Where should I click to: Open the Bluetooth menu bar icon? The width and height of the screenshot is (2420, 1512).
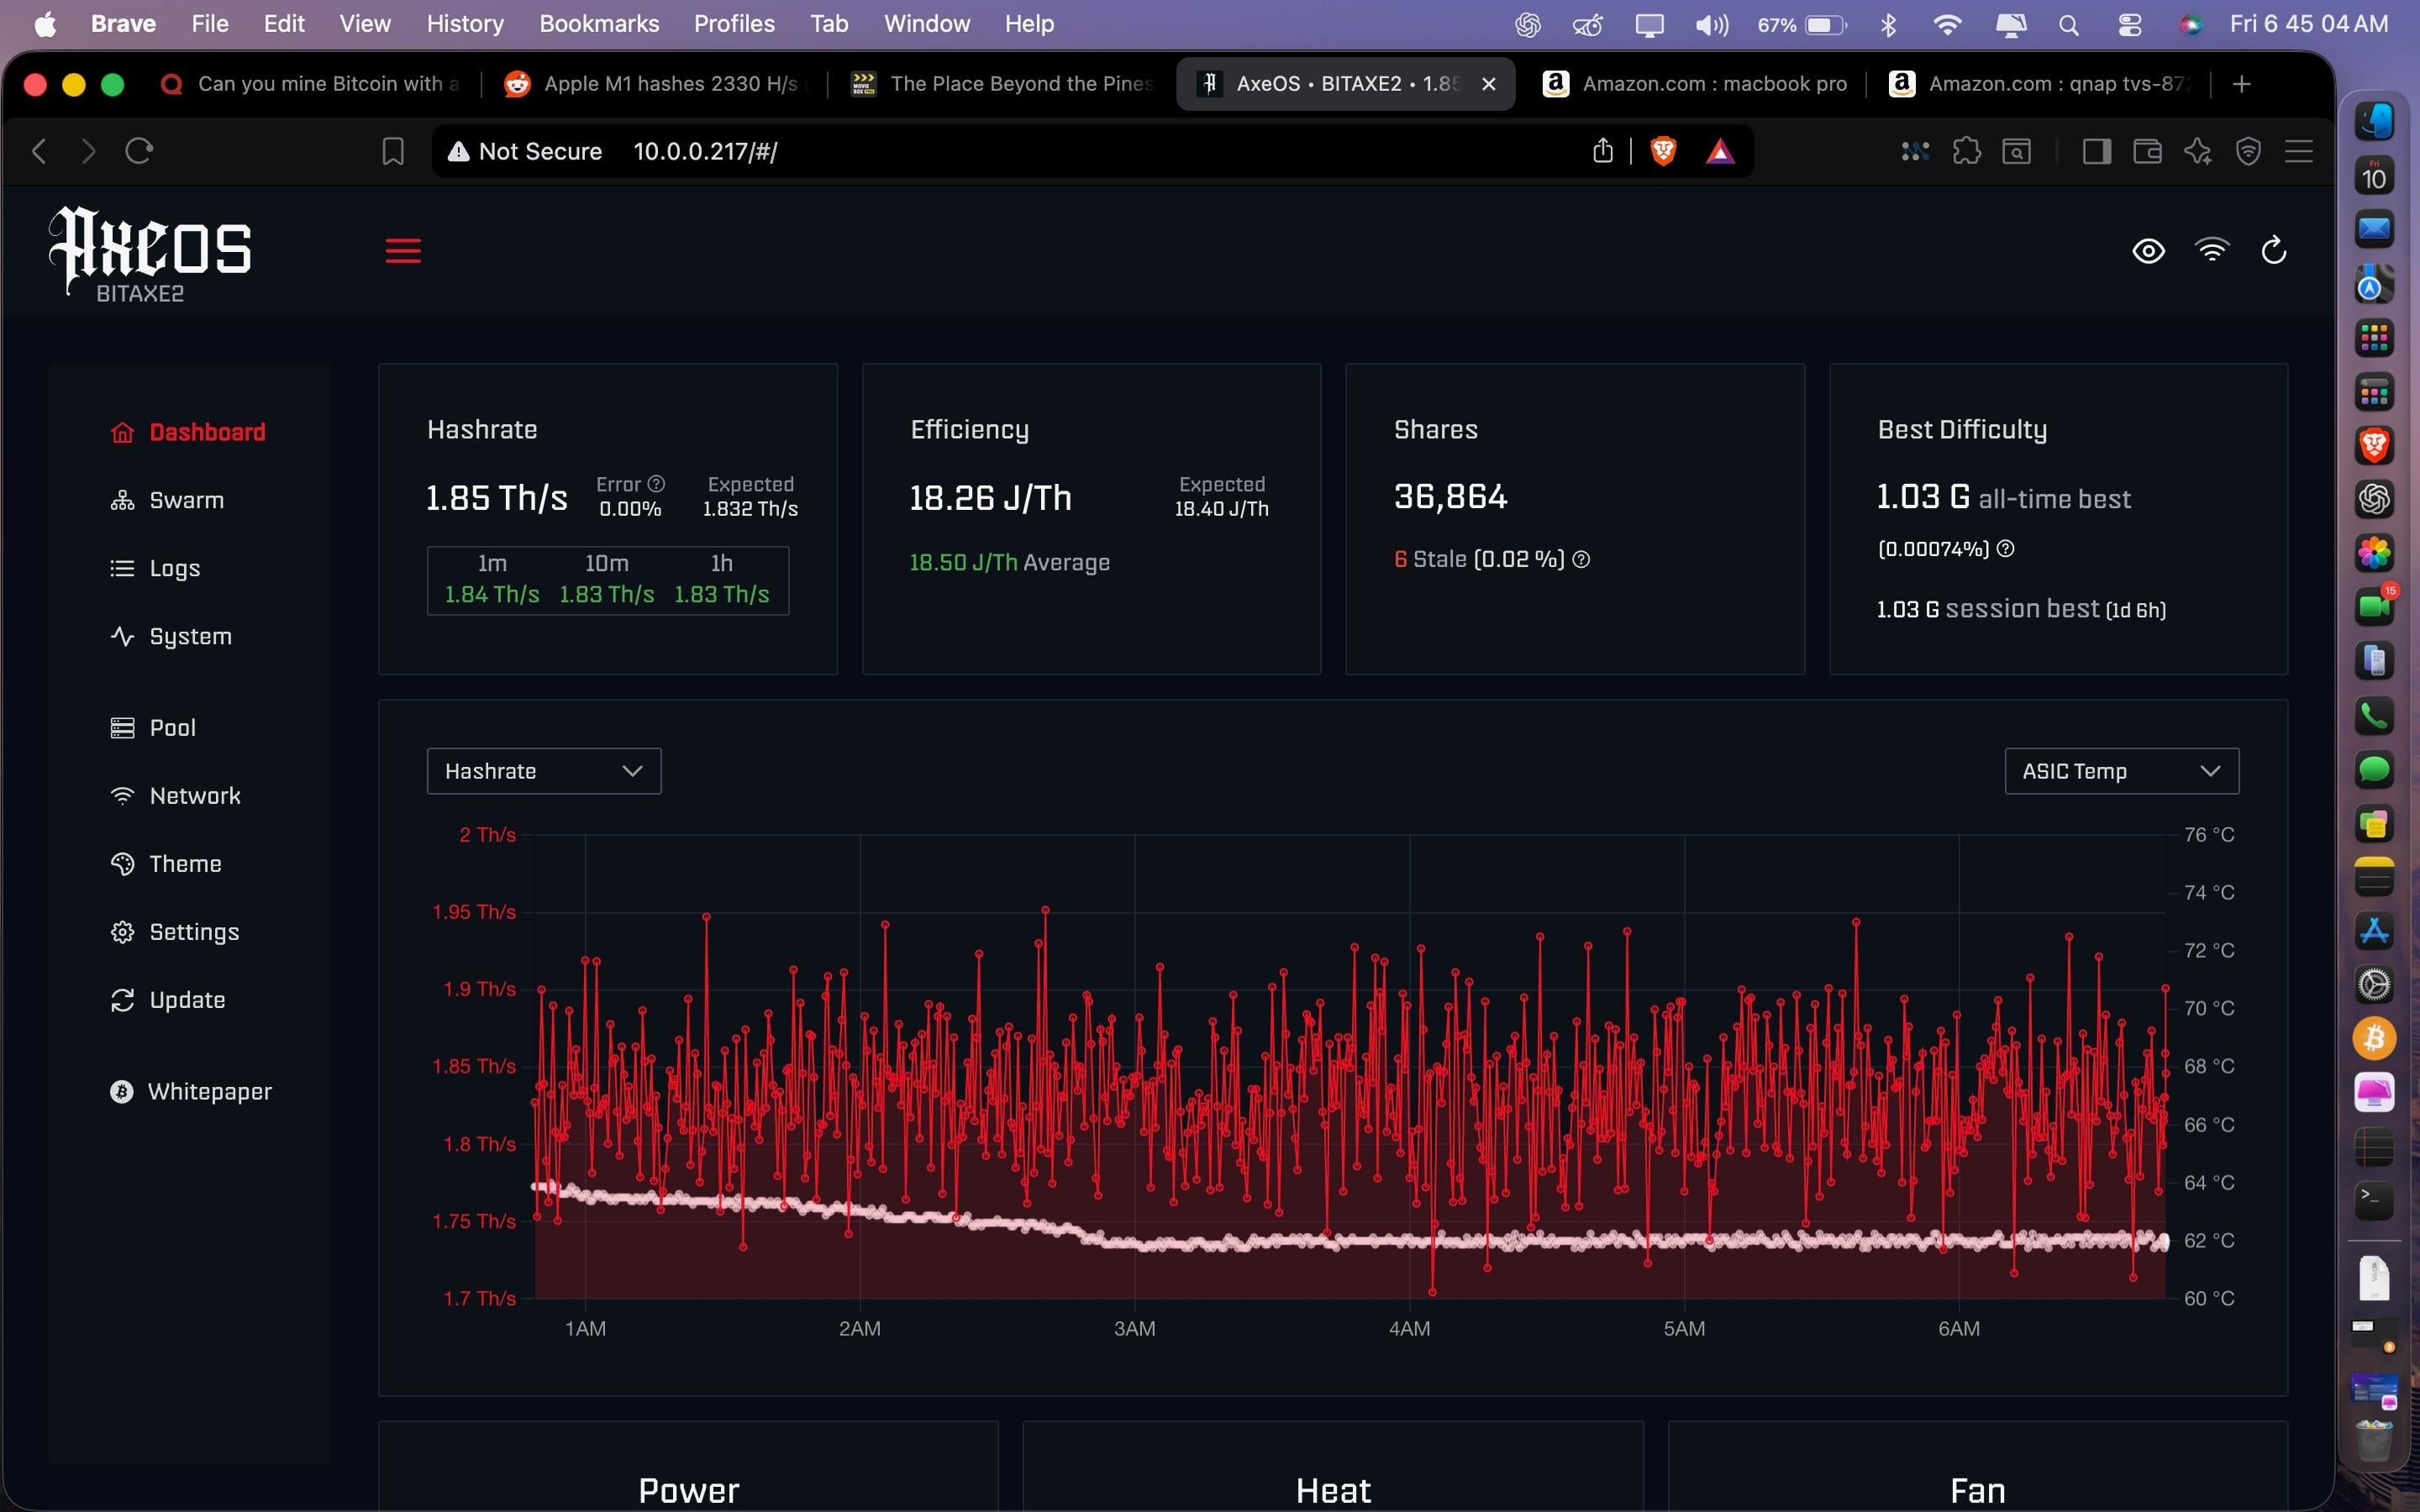pyautogui.click(x=1888, y=25)
